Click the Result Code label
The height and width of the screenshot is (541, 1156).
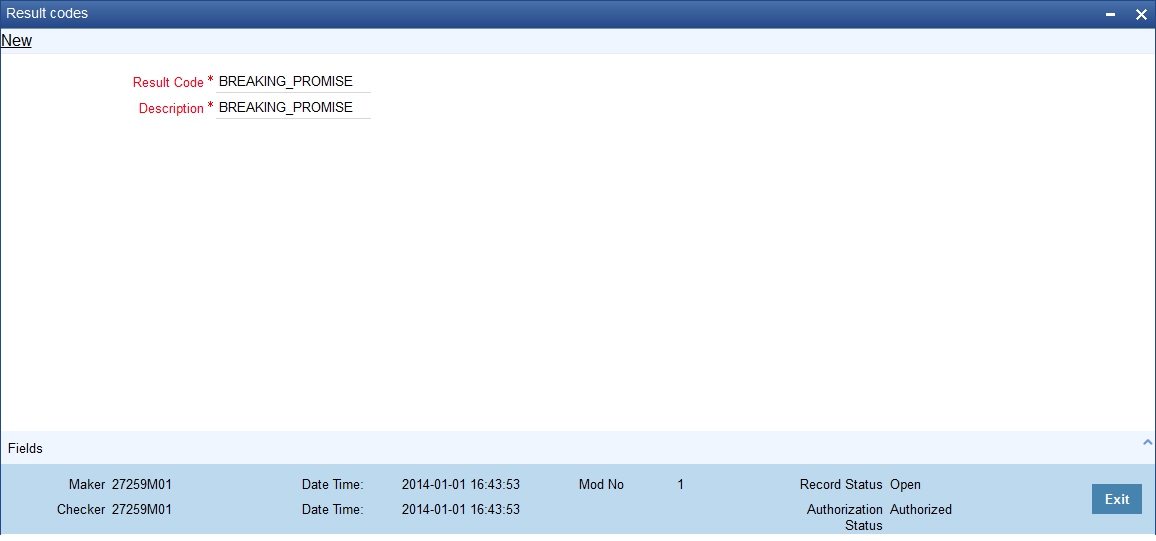click(x=168, y=83)
